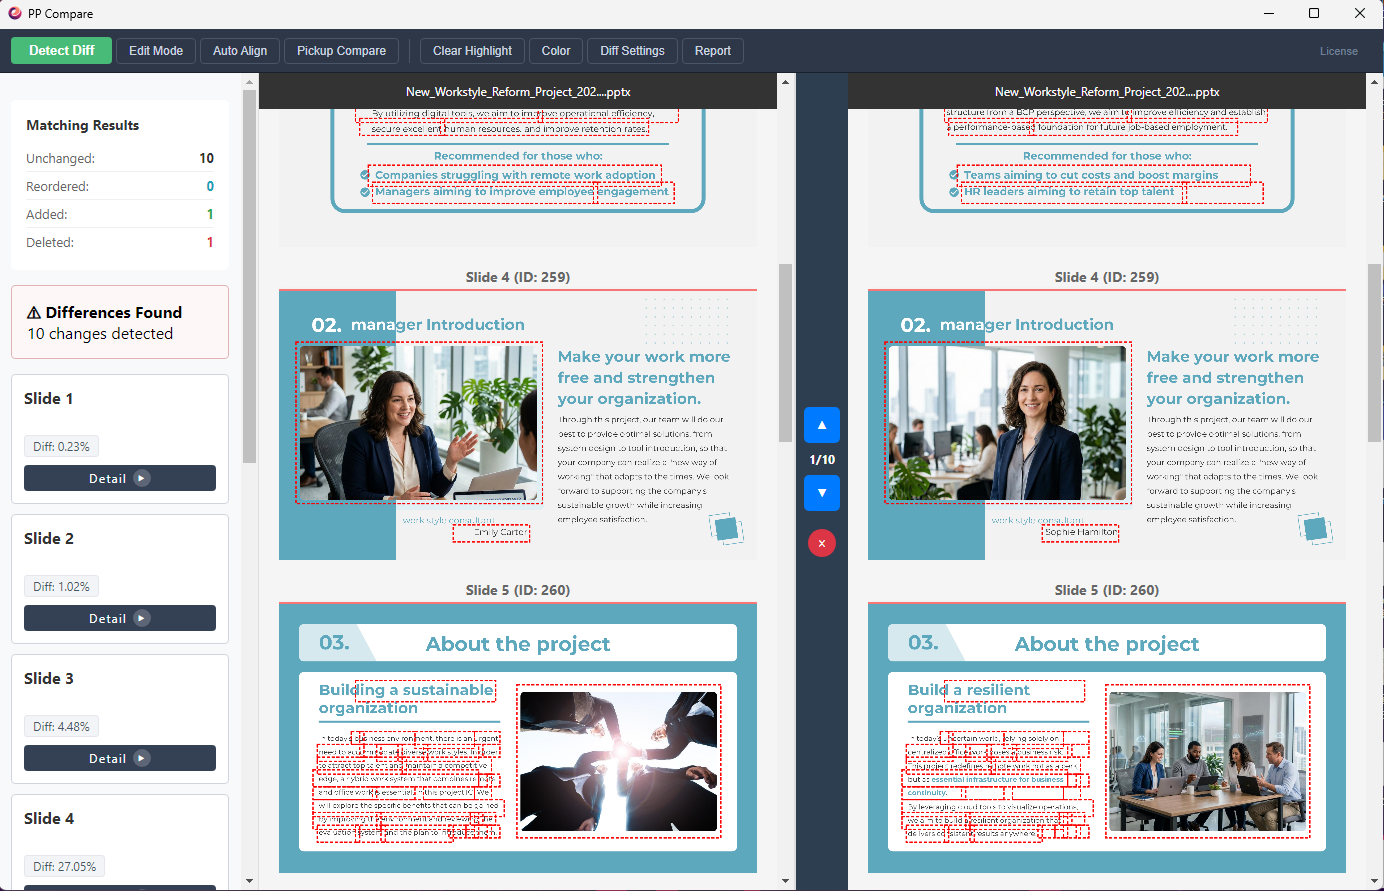
Task: Click the play icon in Slide 3 Detail
Action: pos(142,758)
